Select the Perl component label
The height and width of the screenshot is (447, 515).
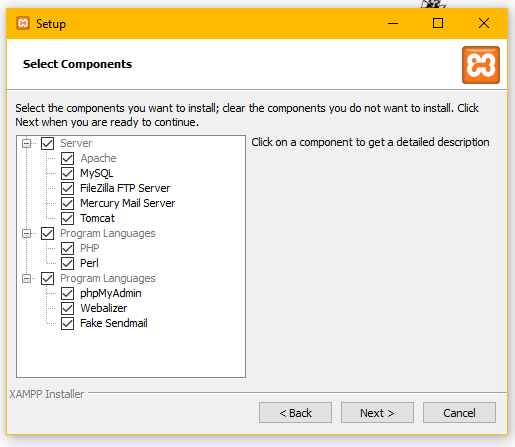pyautogui.click(x=89, y=263)
